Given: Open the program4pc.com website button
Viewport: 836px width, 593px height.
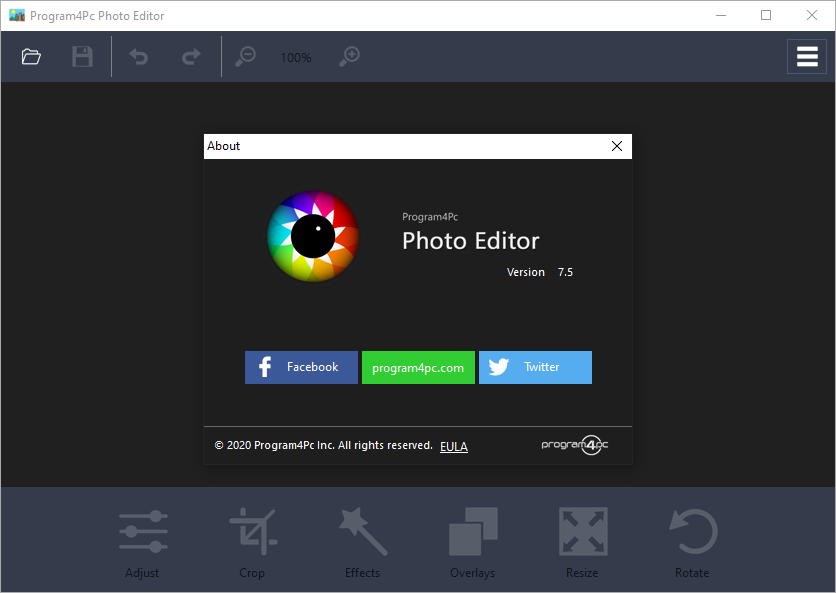Looking at the screenshot, I should (418, 367).
